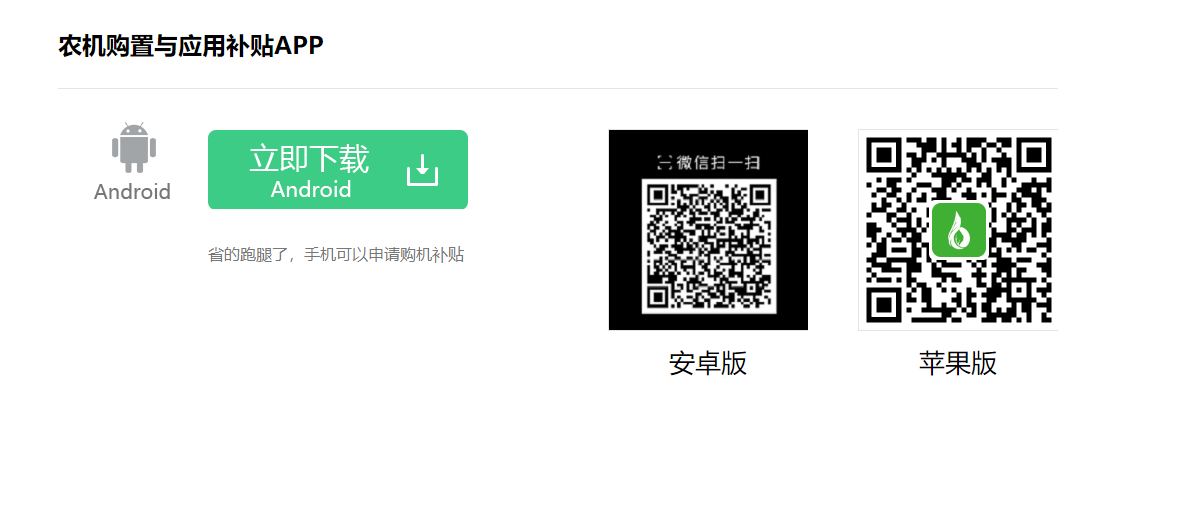The height and width of the screenshot is (513, 1187).
Task: Click the 微信扫一扫 caption text
Action: (x=718, y=162)
